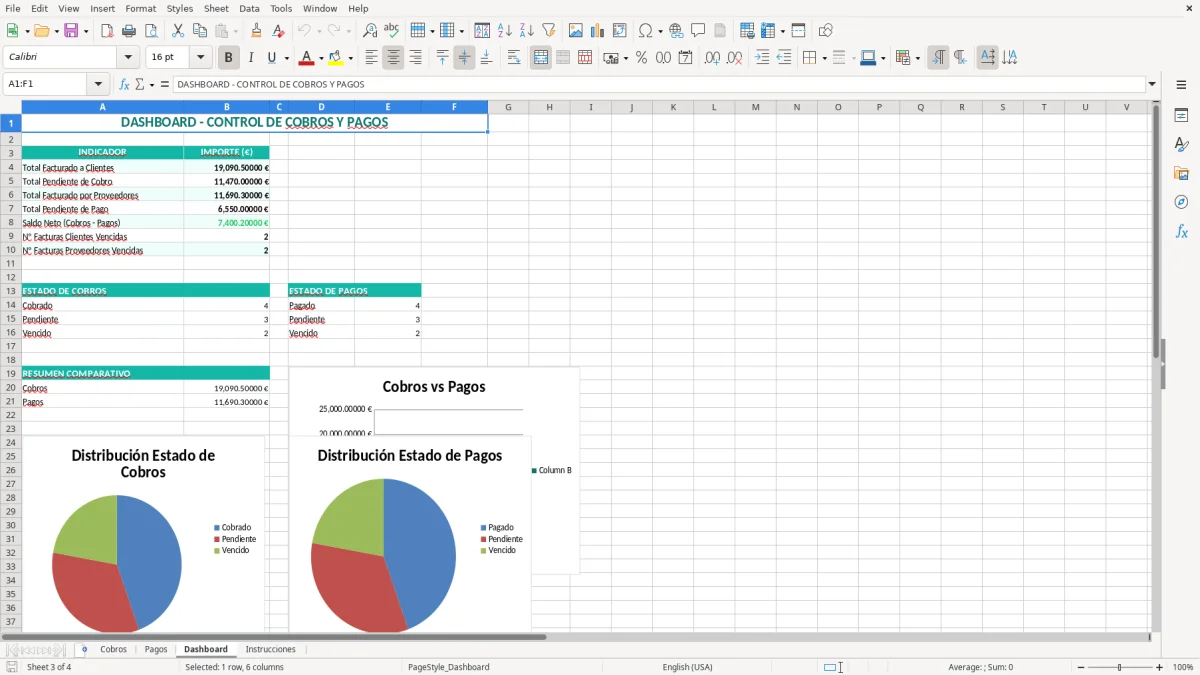The height and width of the screenshot is (675, 1200).
Task: Open the Font Color dropdown arrow
Action: 320,58
